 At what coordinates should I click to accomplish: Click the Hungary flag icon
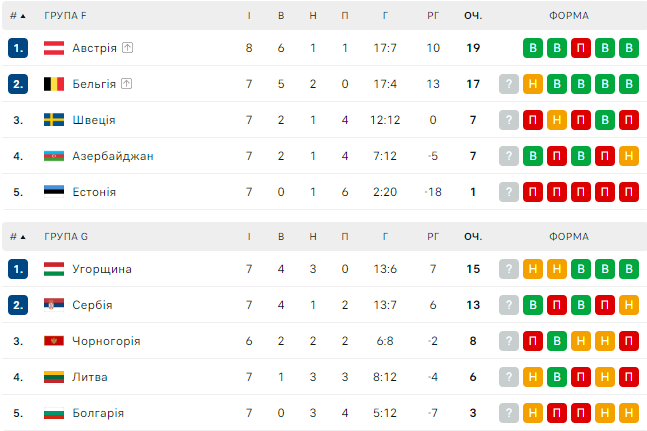(54, 269)
